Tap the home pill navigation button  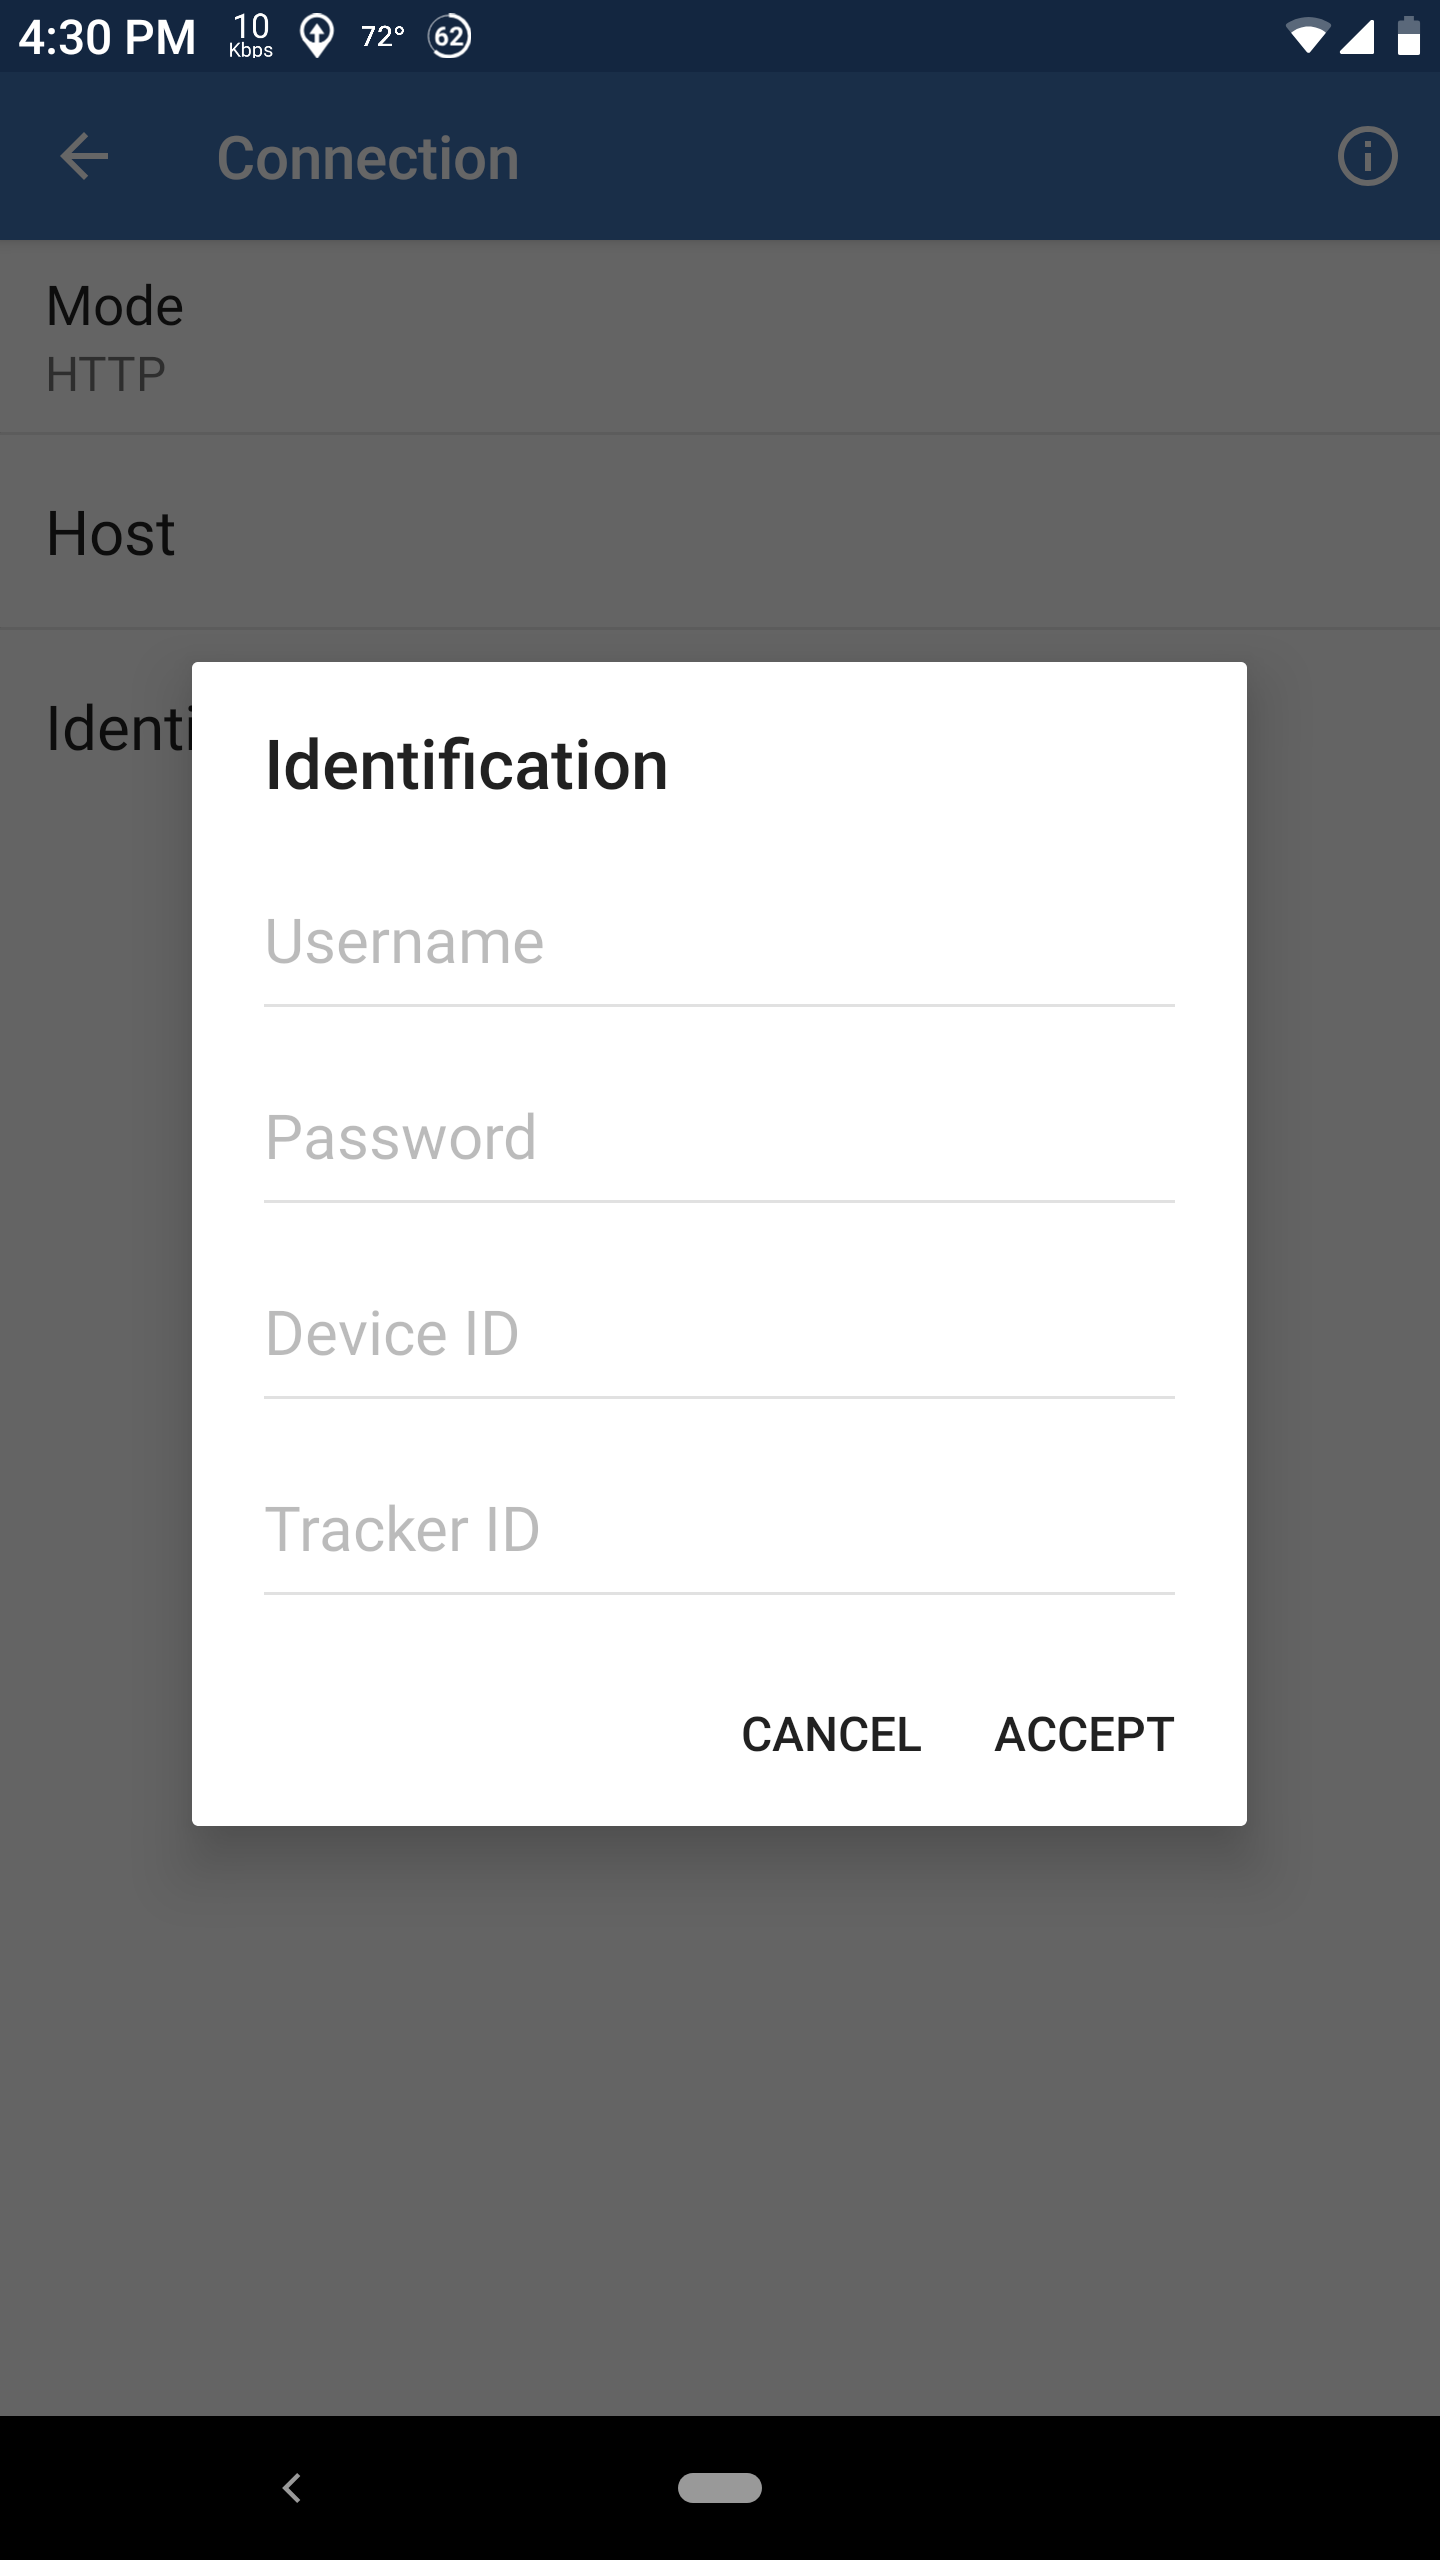coord(720,2487)
